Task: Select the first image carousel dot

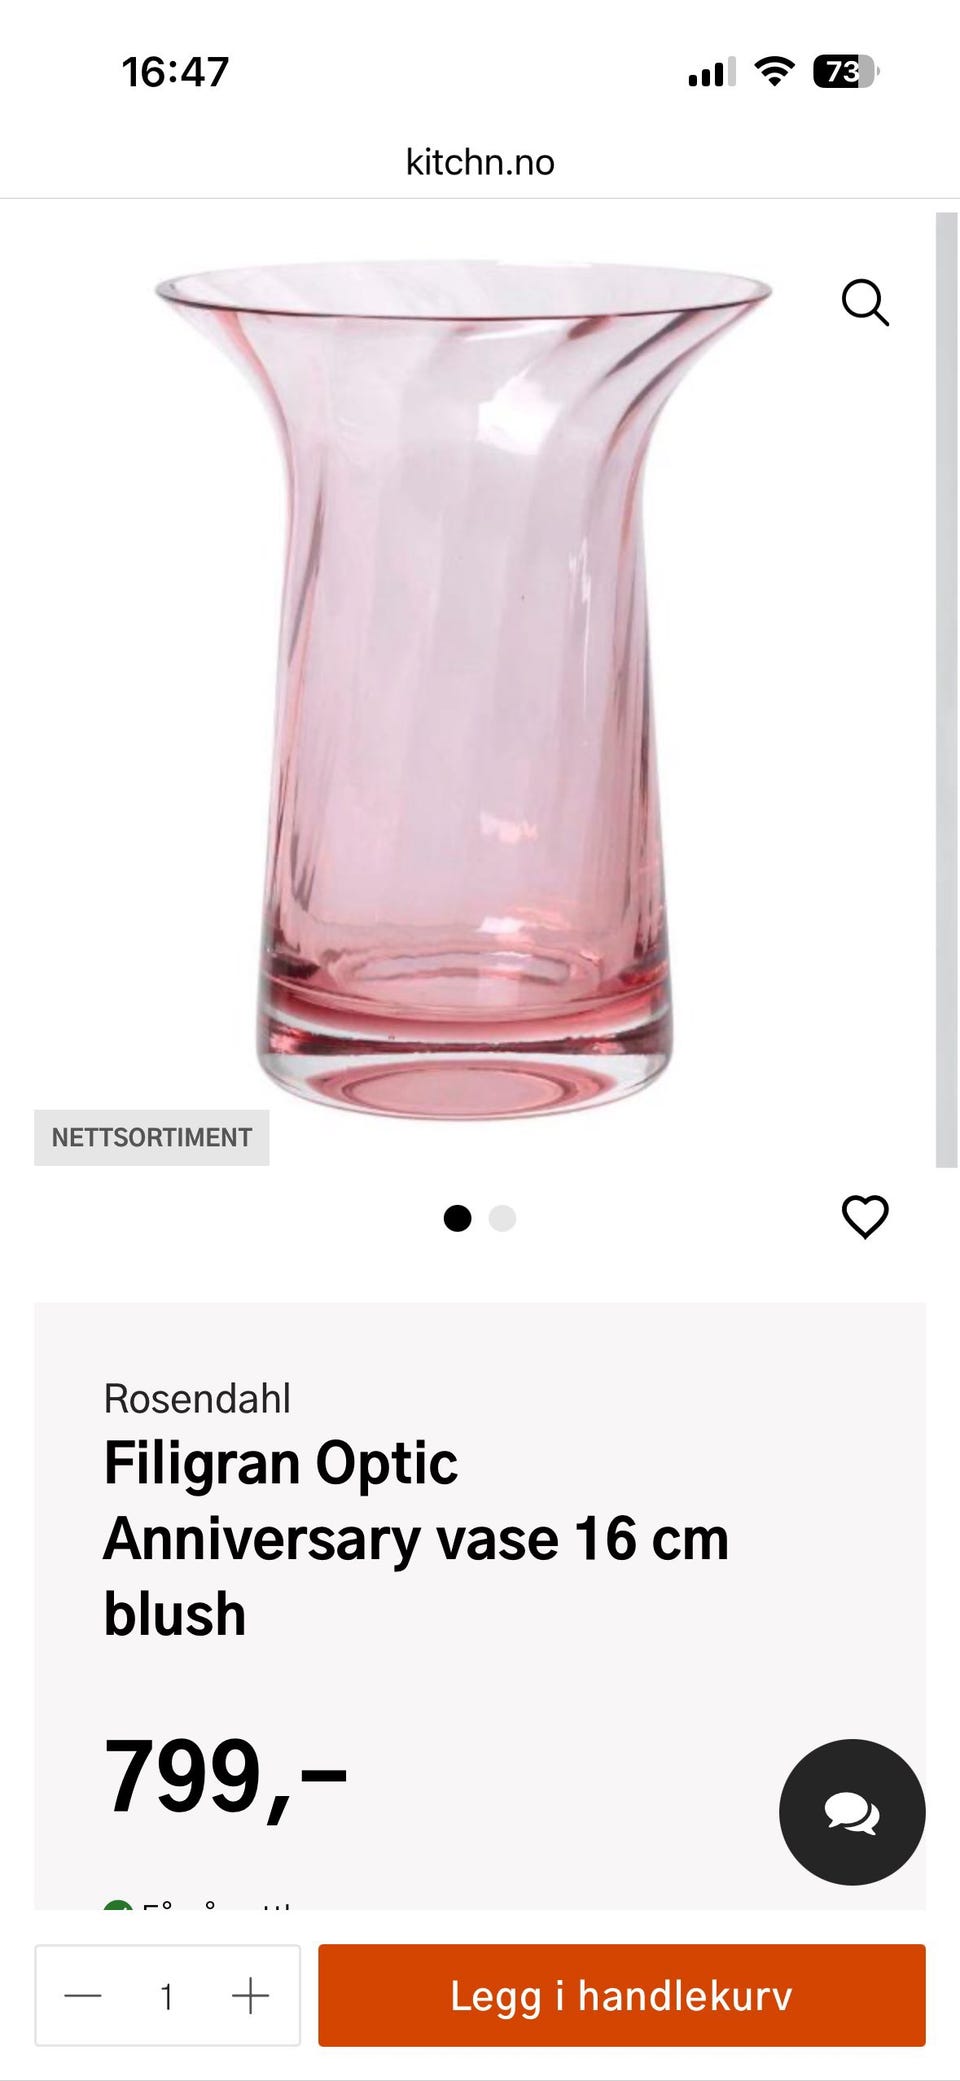Action: tap(457, 1218)
